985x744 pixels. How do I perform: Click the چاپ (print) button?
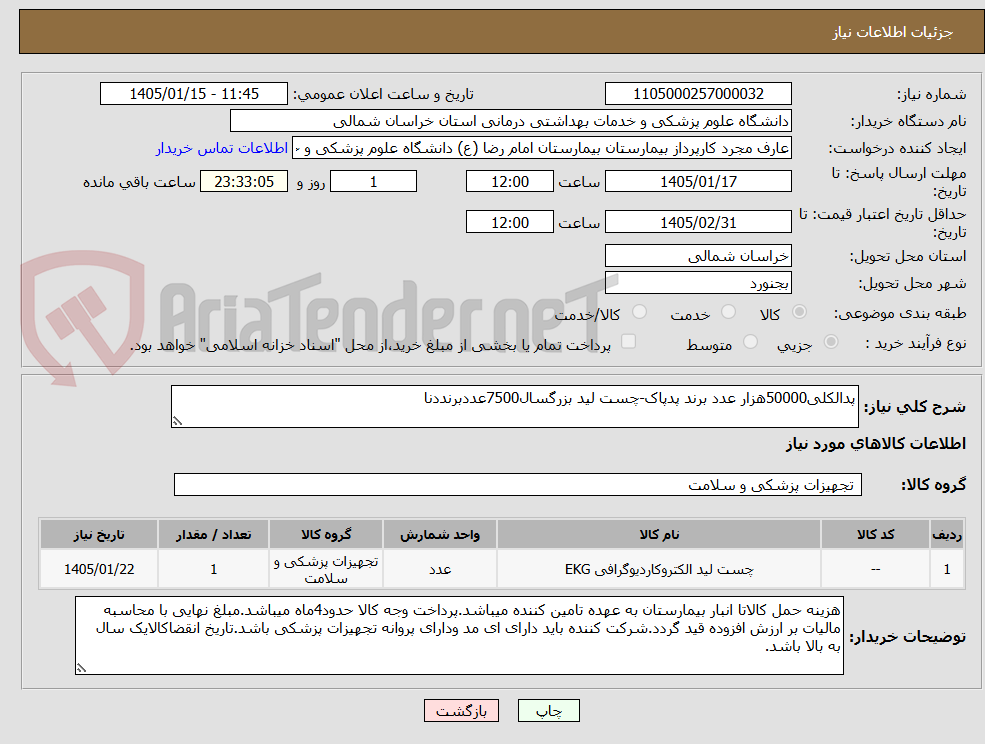(x=548, y=711)
